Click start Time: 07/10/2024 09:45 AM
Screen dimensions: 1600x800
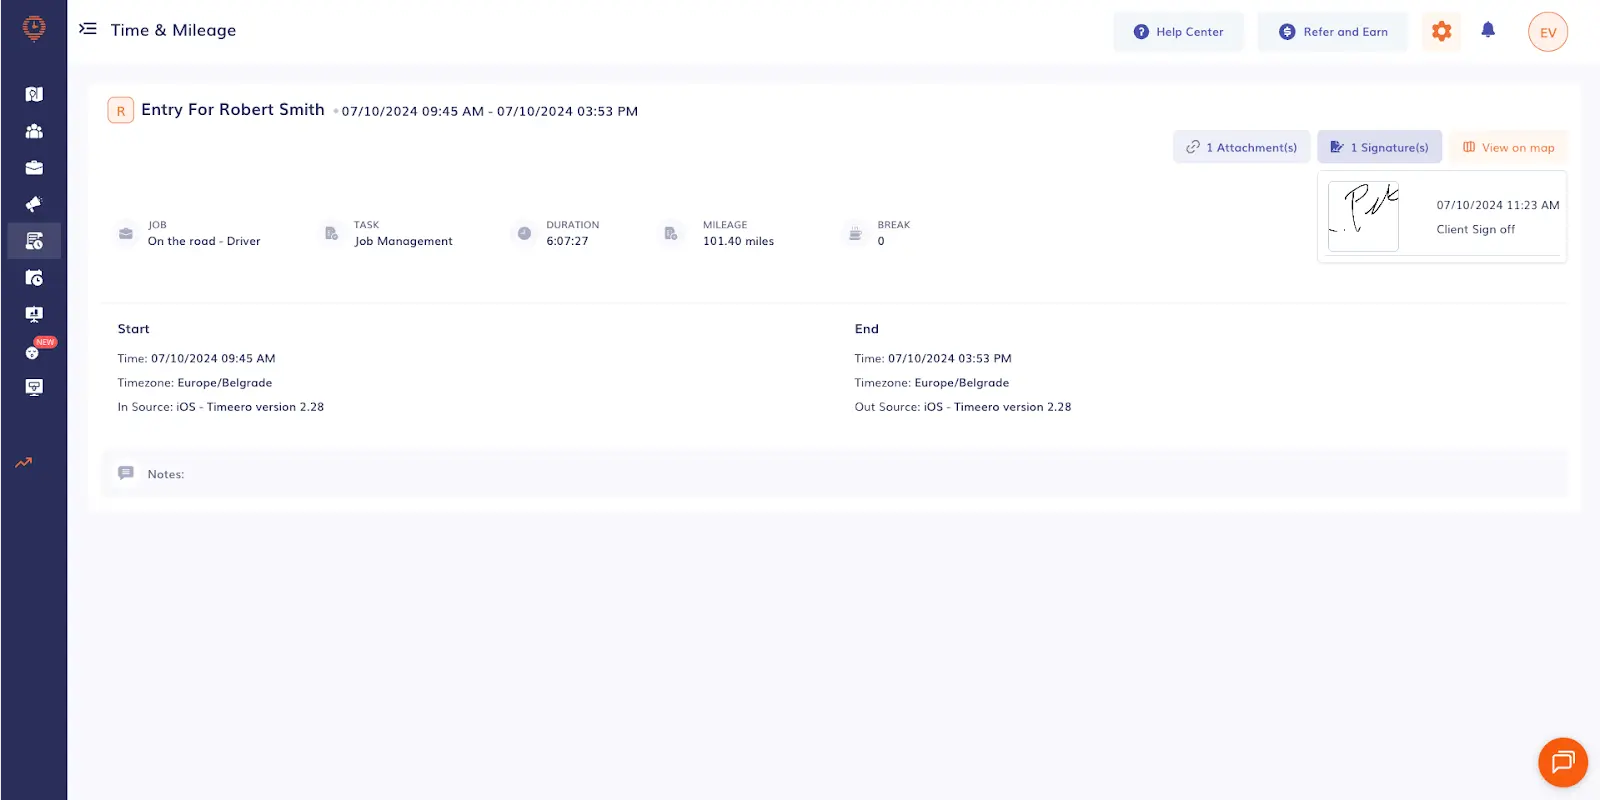(196, 358)
